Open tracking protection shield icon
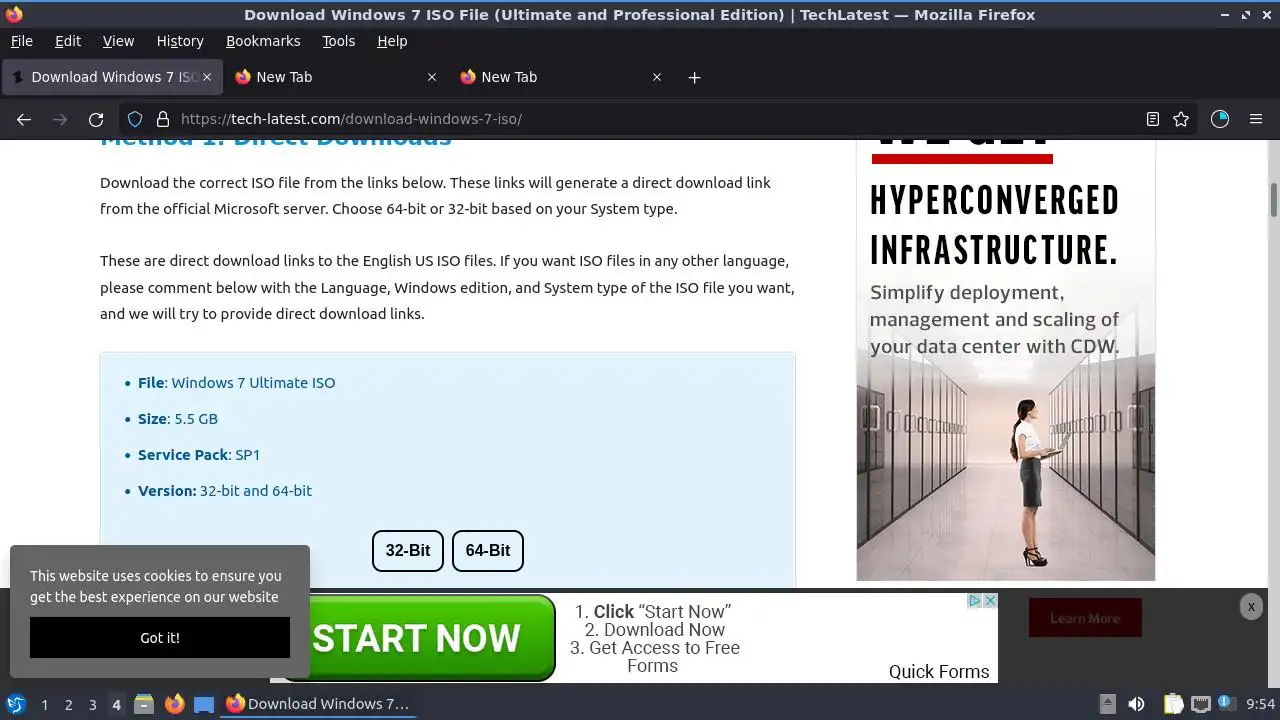Image resolution: width=1280 pixels, height=720 pixels. (135, 119)
